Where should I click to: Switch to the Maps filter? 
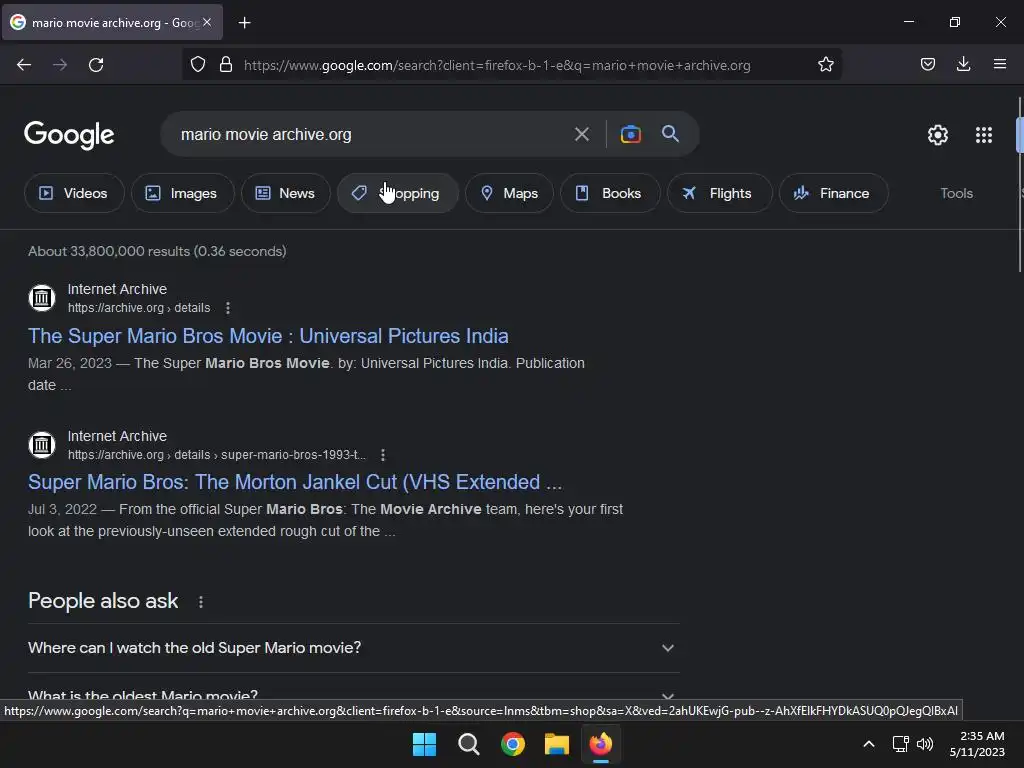509,193
